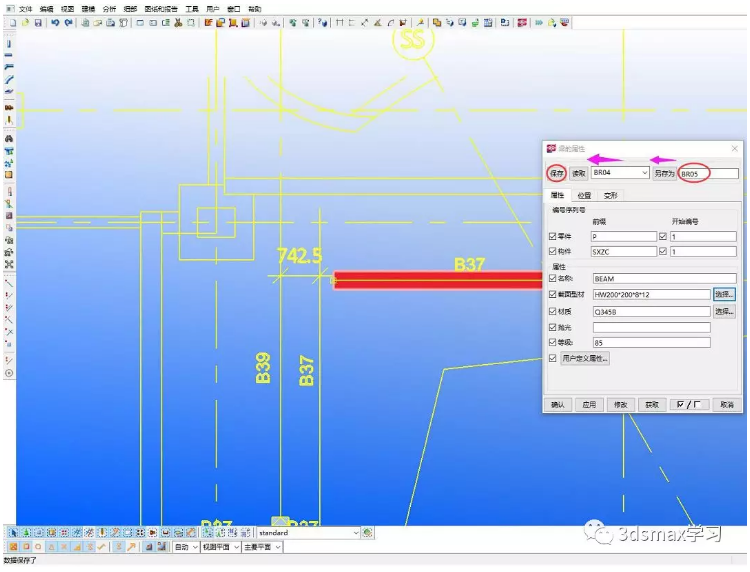Click the Undo arrow icon in toolbar

point(55,22)
